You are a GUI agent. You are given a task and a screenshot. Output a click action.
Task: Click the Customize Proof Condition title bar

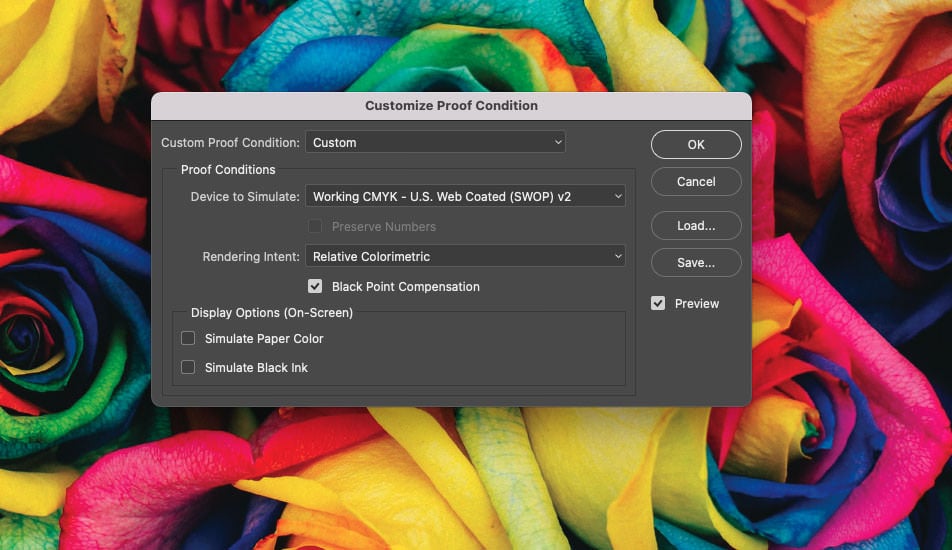451,106
